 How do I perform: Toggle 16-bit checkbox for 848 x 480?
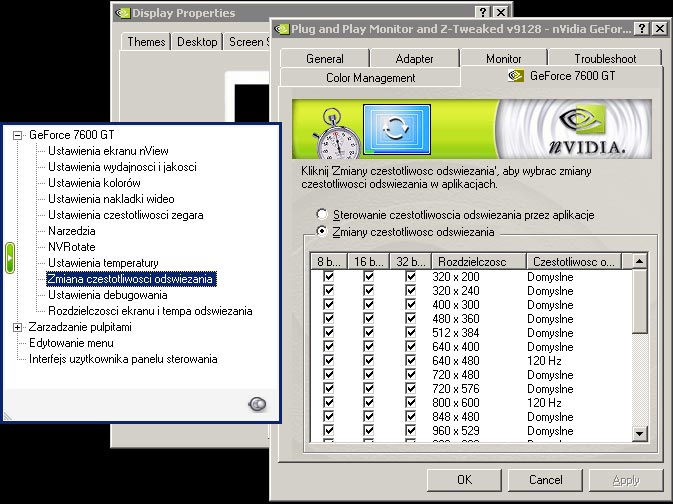[369, 416]
